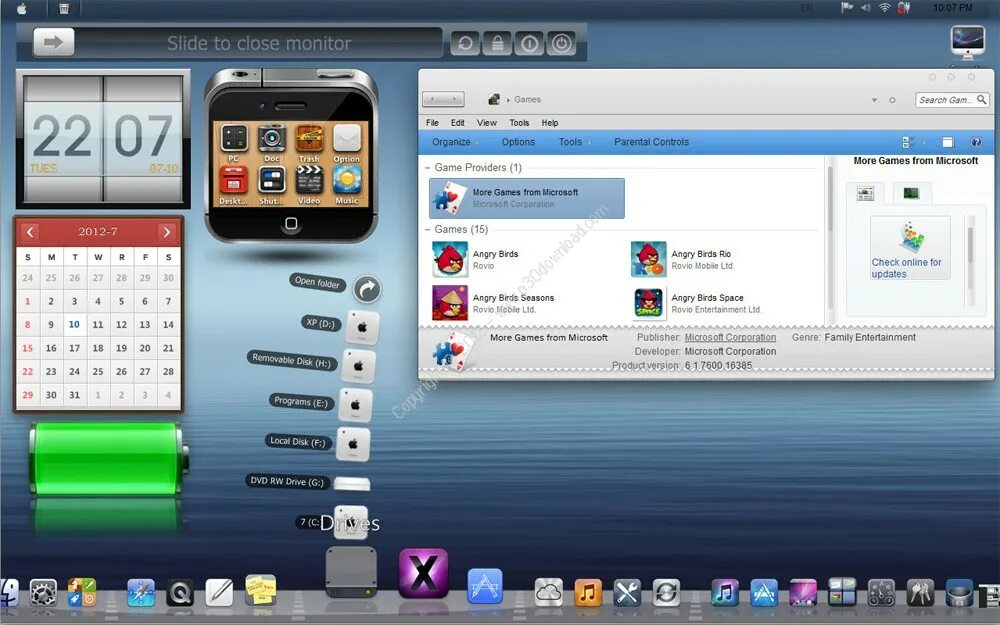1000x625 pixels.
Task: Open the PC icon on the phone widget
Action: point(233,138)
